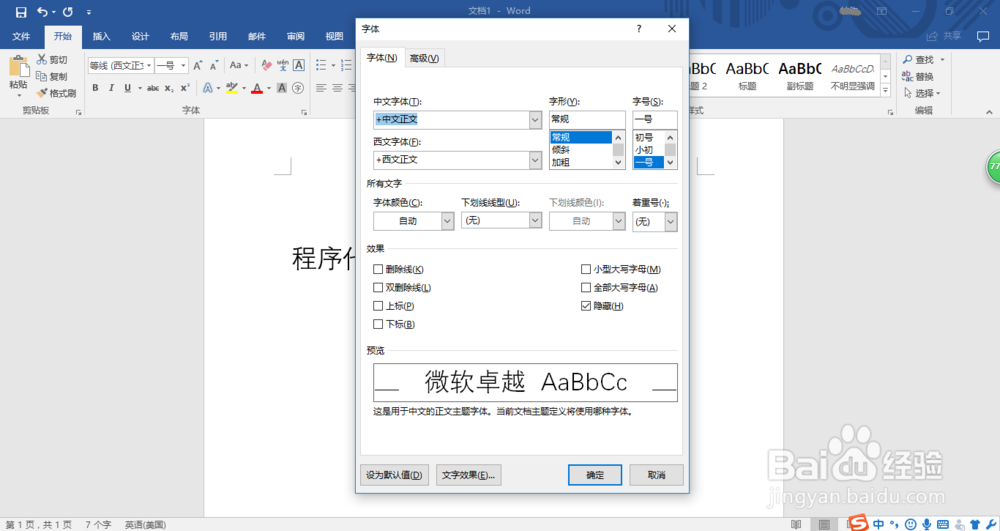Click the red font color A icon
1000x531 pixels.
(x=257, y=88)
